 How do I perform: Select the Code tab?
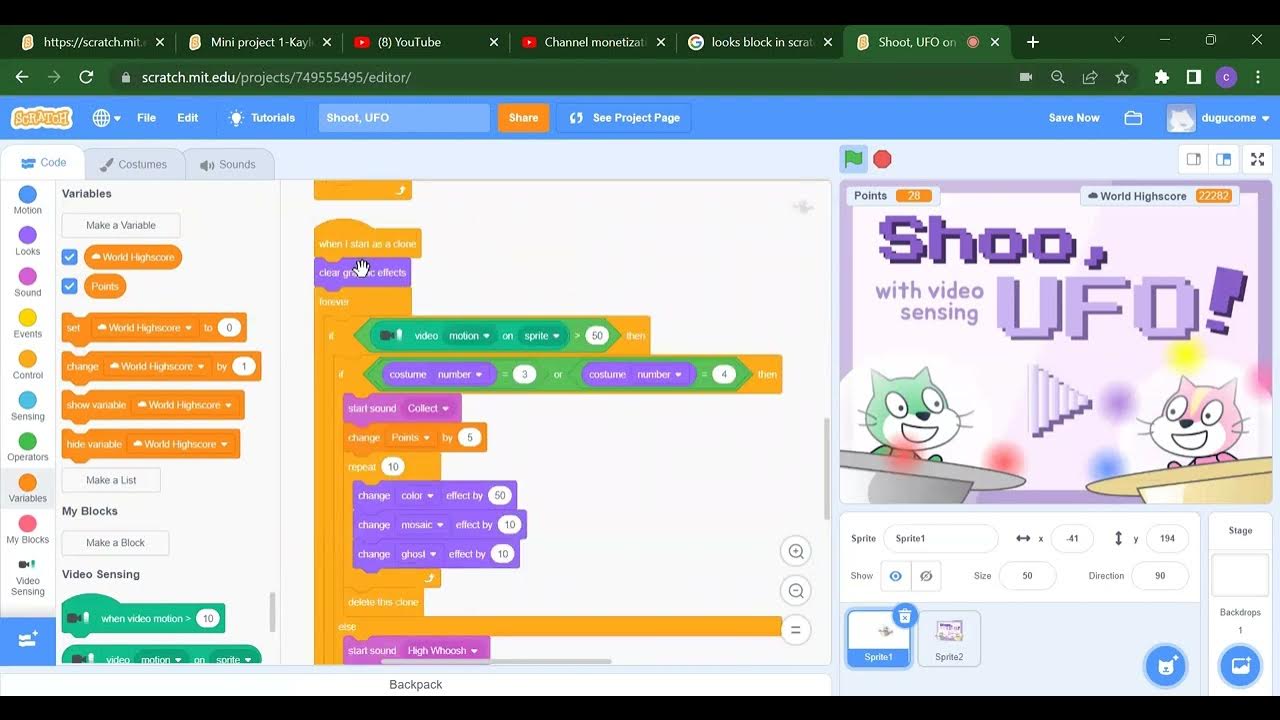click(43, 163)
